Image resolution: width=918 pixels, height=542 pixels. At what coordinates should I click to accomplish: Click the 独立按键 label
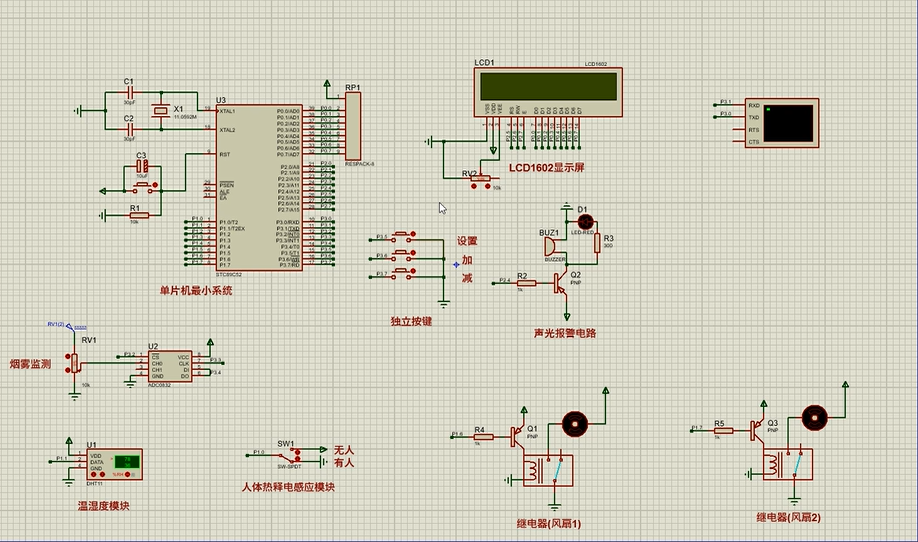point(412,321)
